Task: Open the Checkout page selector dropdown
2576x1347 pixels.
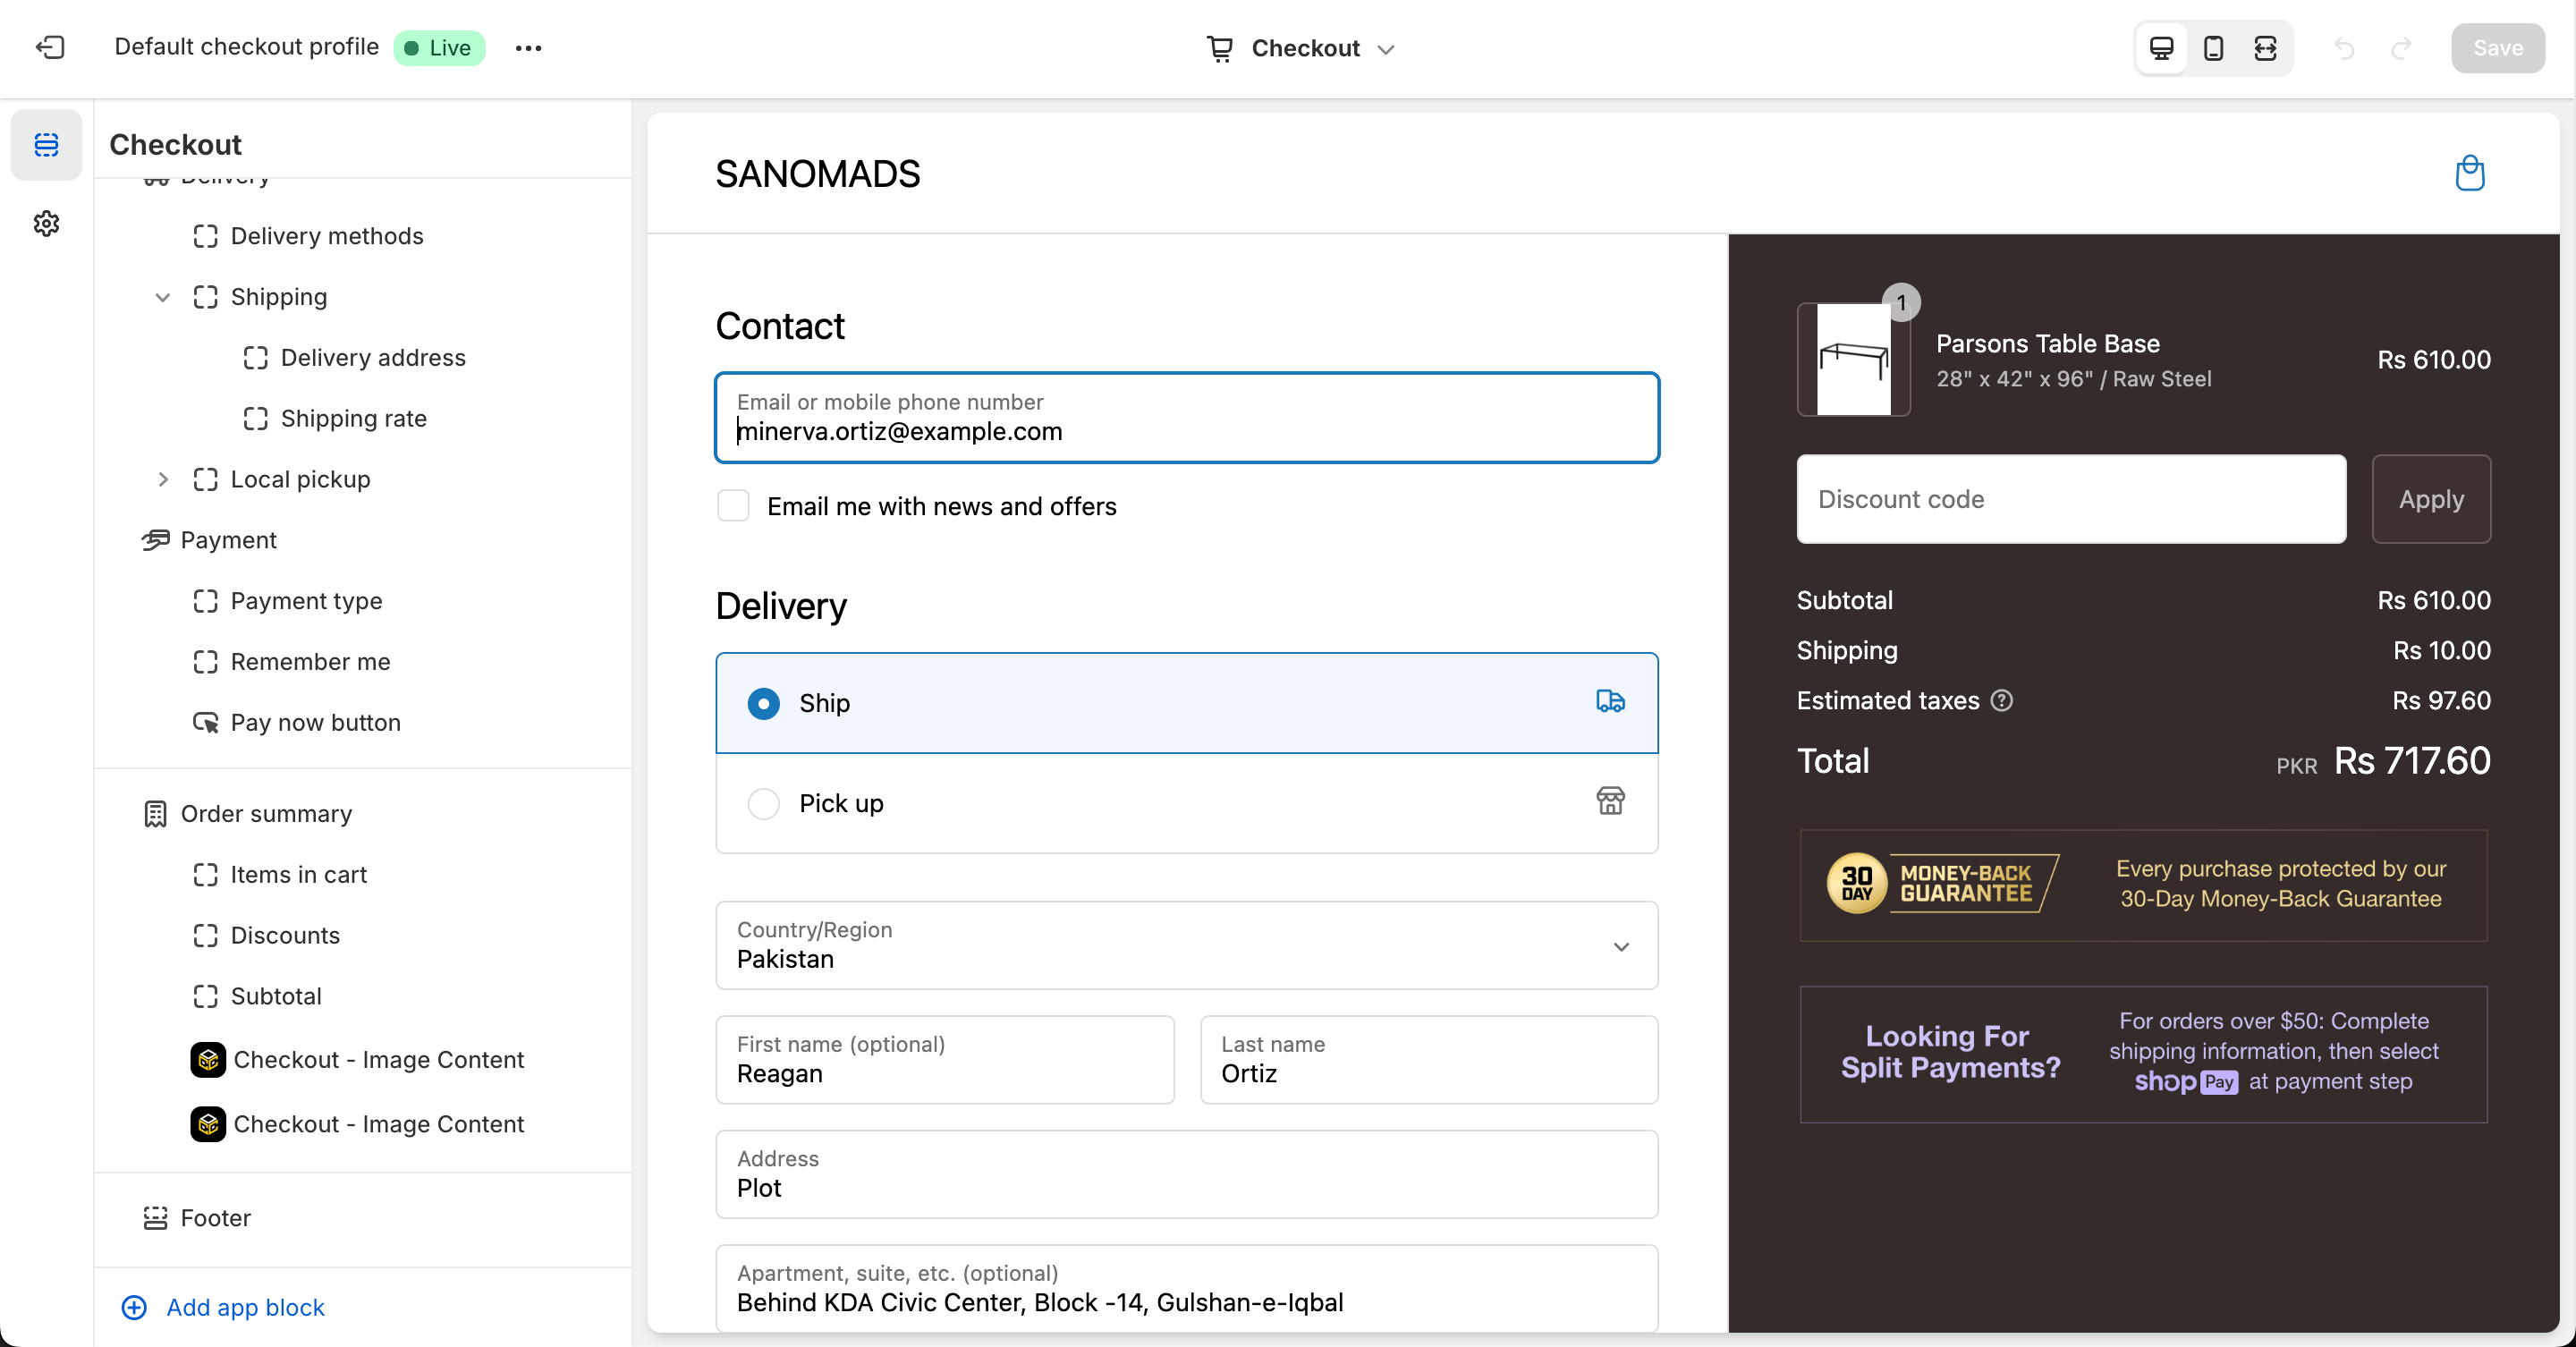Action: [x=1300, y=48]
